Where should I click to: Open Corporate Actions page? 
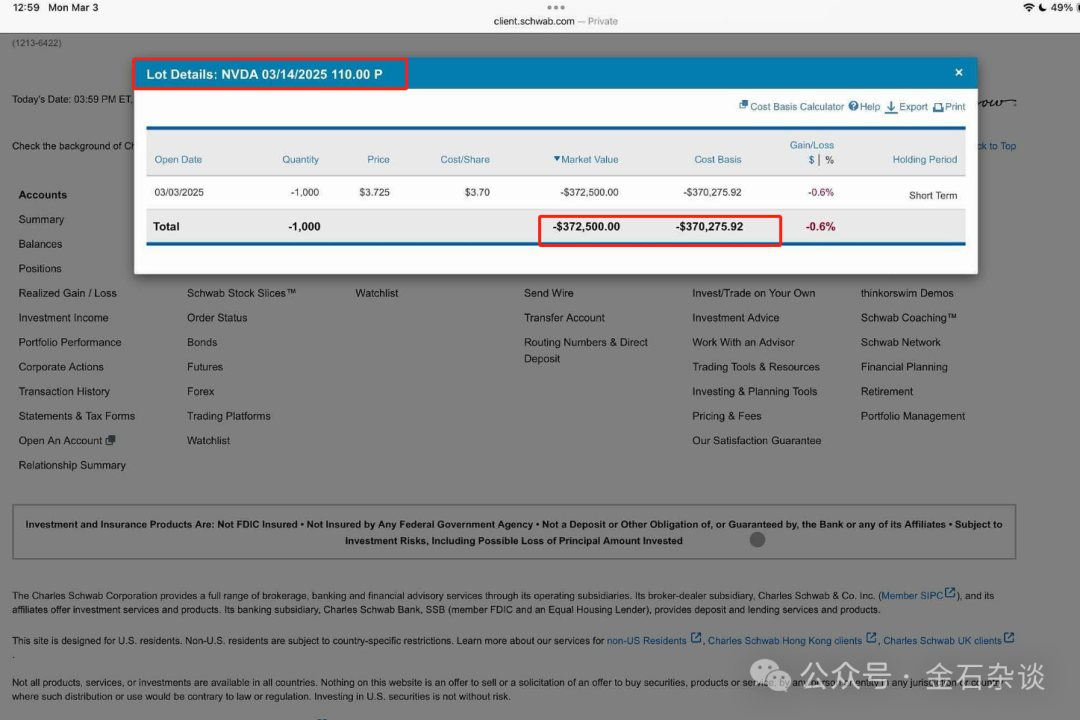click(61, 367)
